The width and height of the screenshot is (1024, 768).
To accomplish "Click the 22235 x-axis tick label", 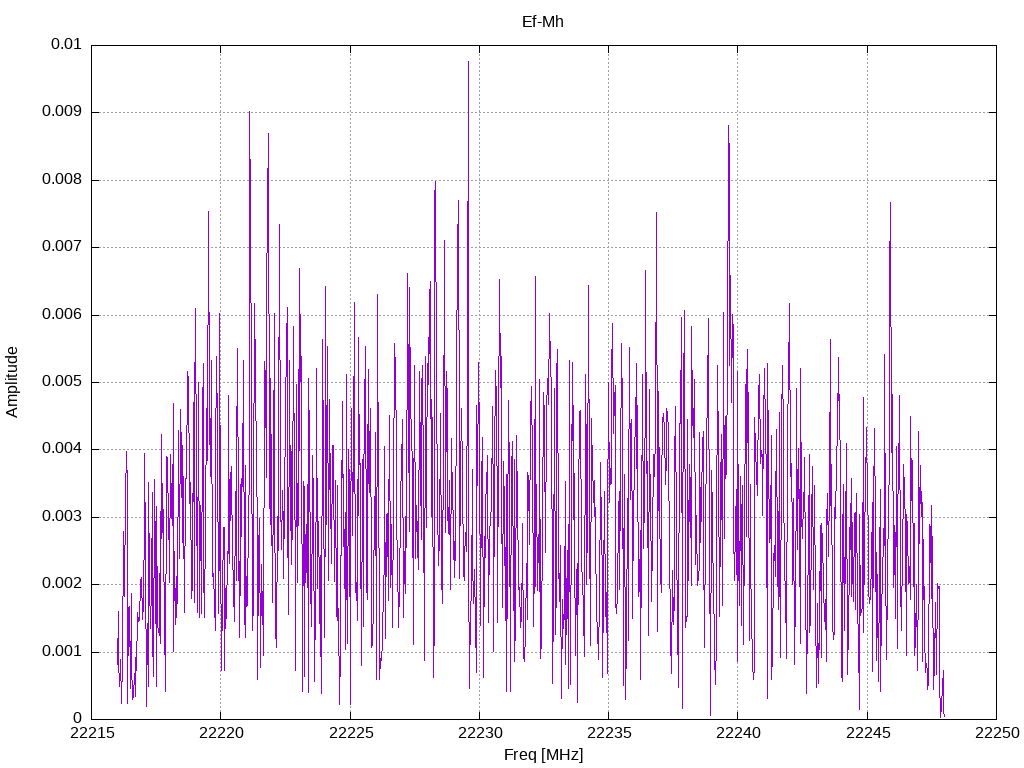I will point(609,733).
